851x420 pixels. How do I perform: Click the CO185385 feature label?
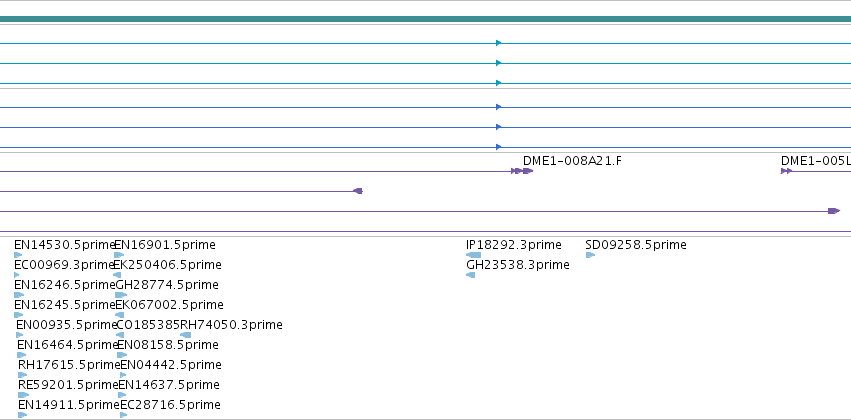(148, 325)
